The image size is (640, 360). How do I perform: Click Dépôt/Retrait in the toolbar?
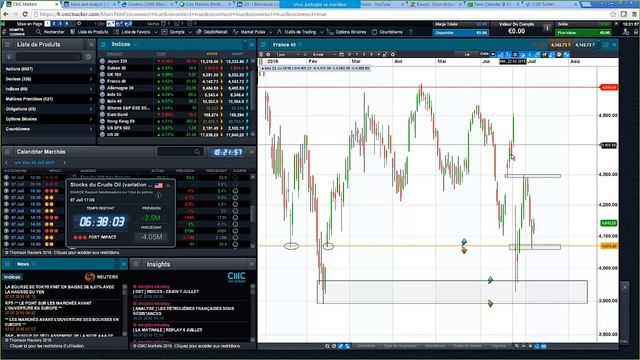pos(212,32)
